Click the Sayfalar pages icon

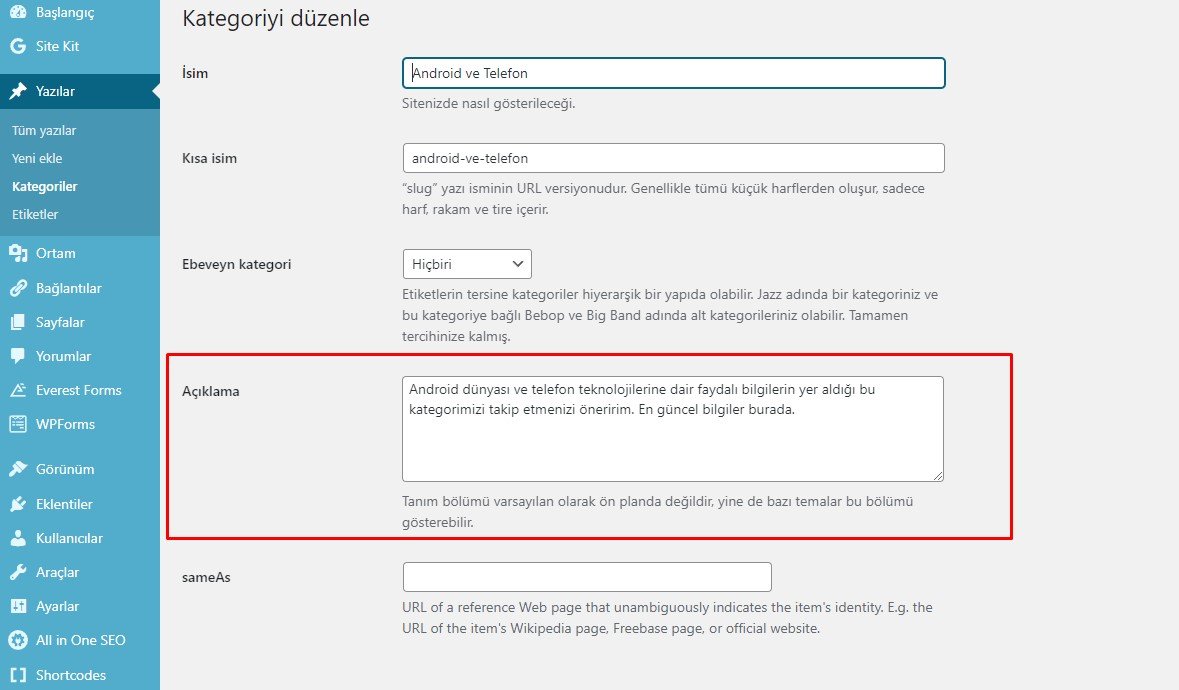18,323
